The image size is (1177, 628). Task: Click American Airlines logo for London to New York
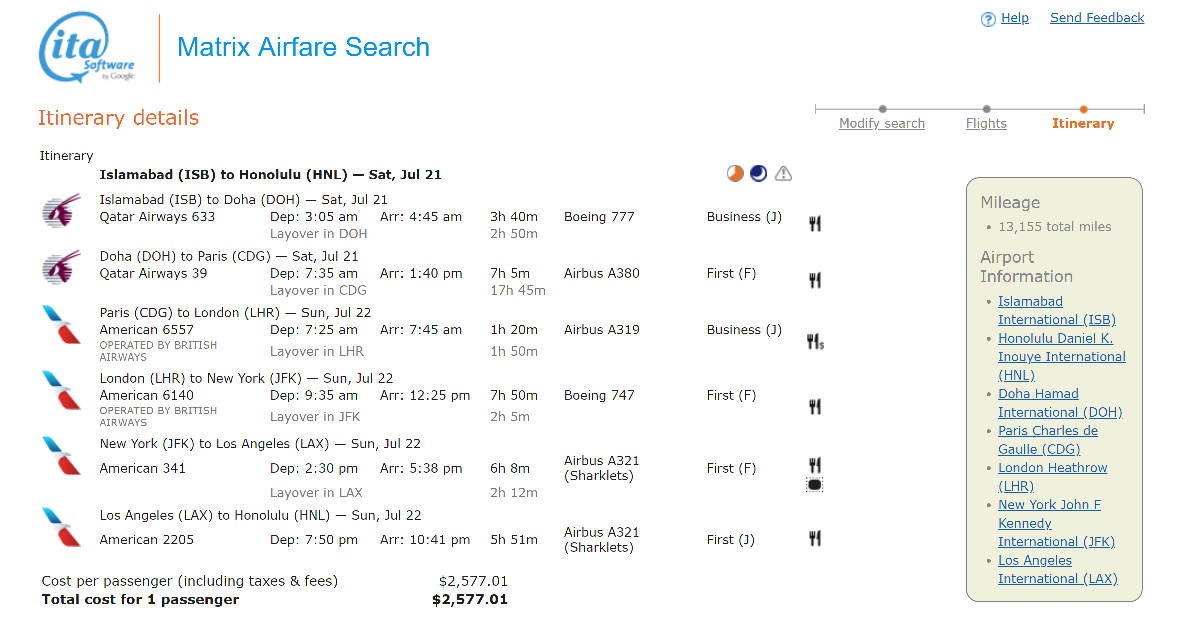pos(62,390)
